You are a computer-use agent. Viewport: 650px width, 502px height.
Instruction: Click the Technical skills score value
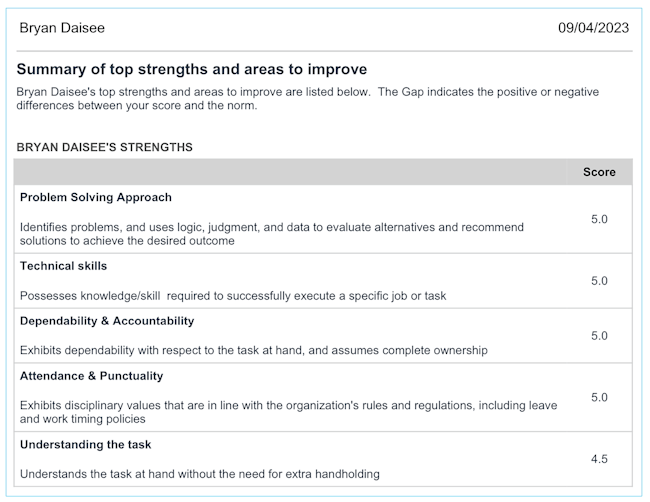(x=599, y=281)
